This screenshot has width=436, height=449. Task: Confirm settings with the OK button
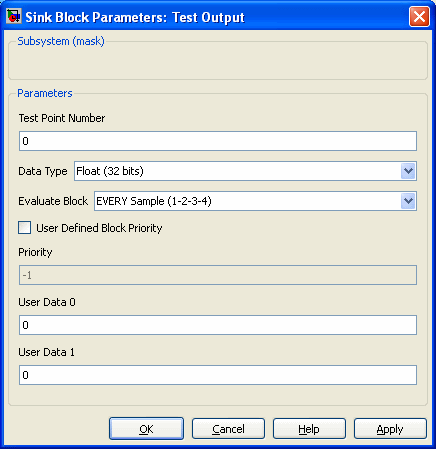click(146, 429)
